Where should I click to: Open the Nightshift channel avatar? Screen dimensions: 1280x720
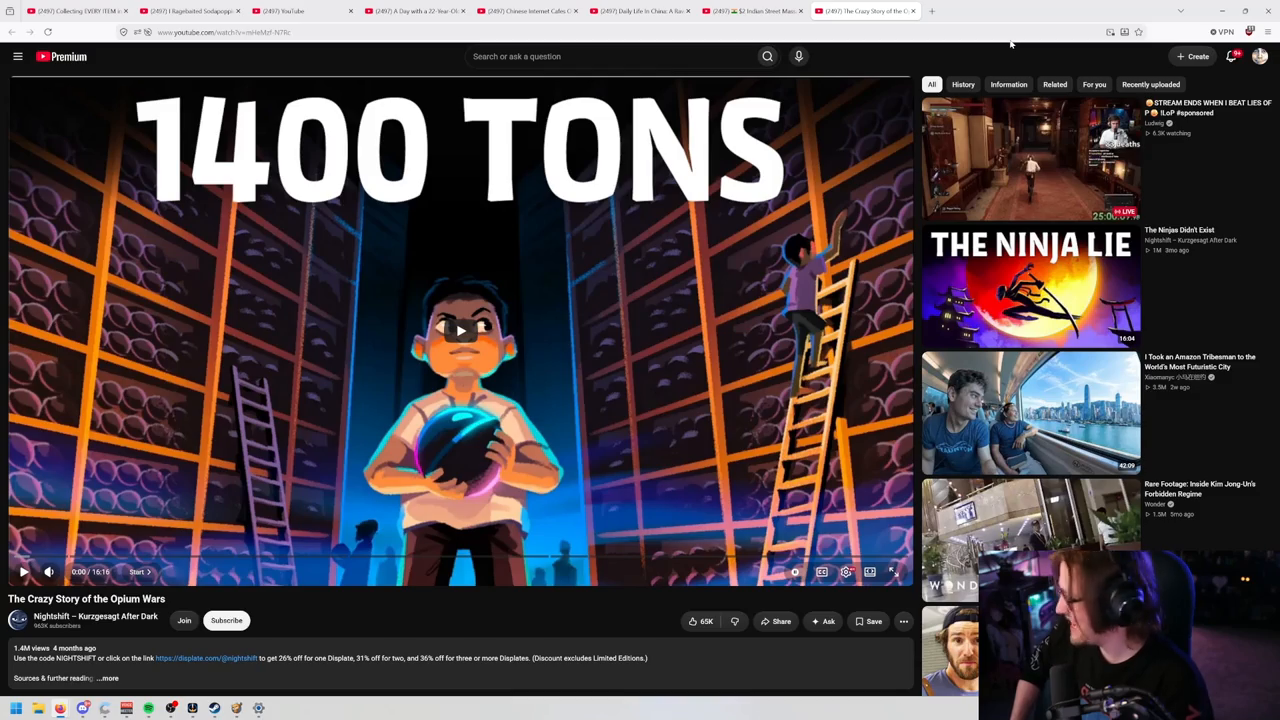tap(18, 621)
